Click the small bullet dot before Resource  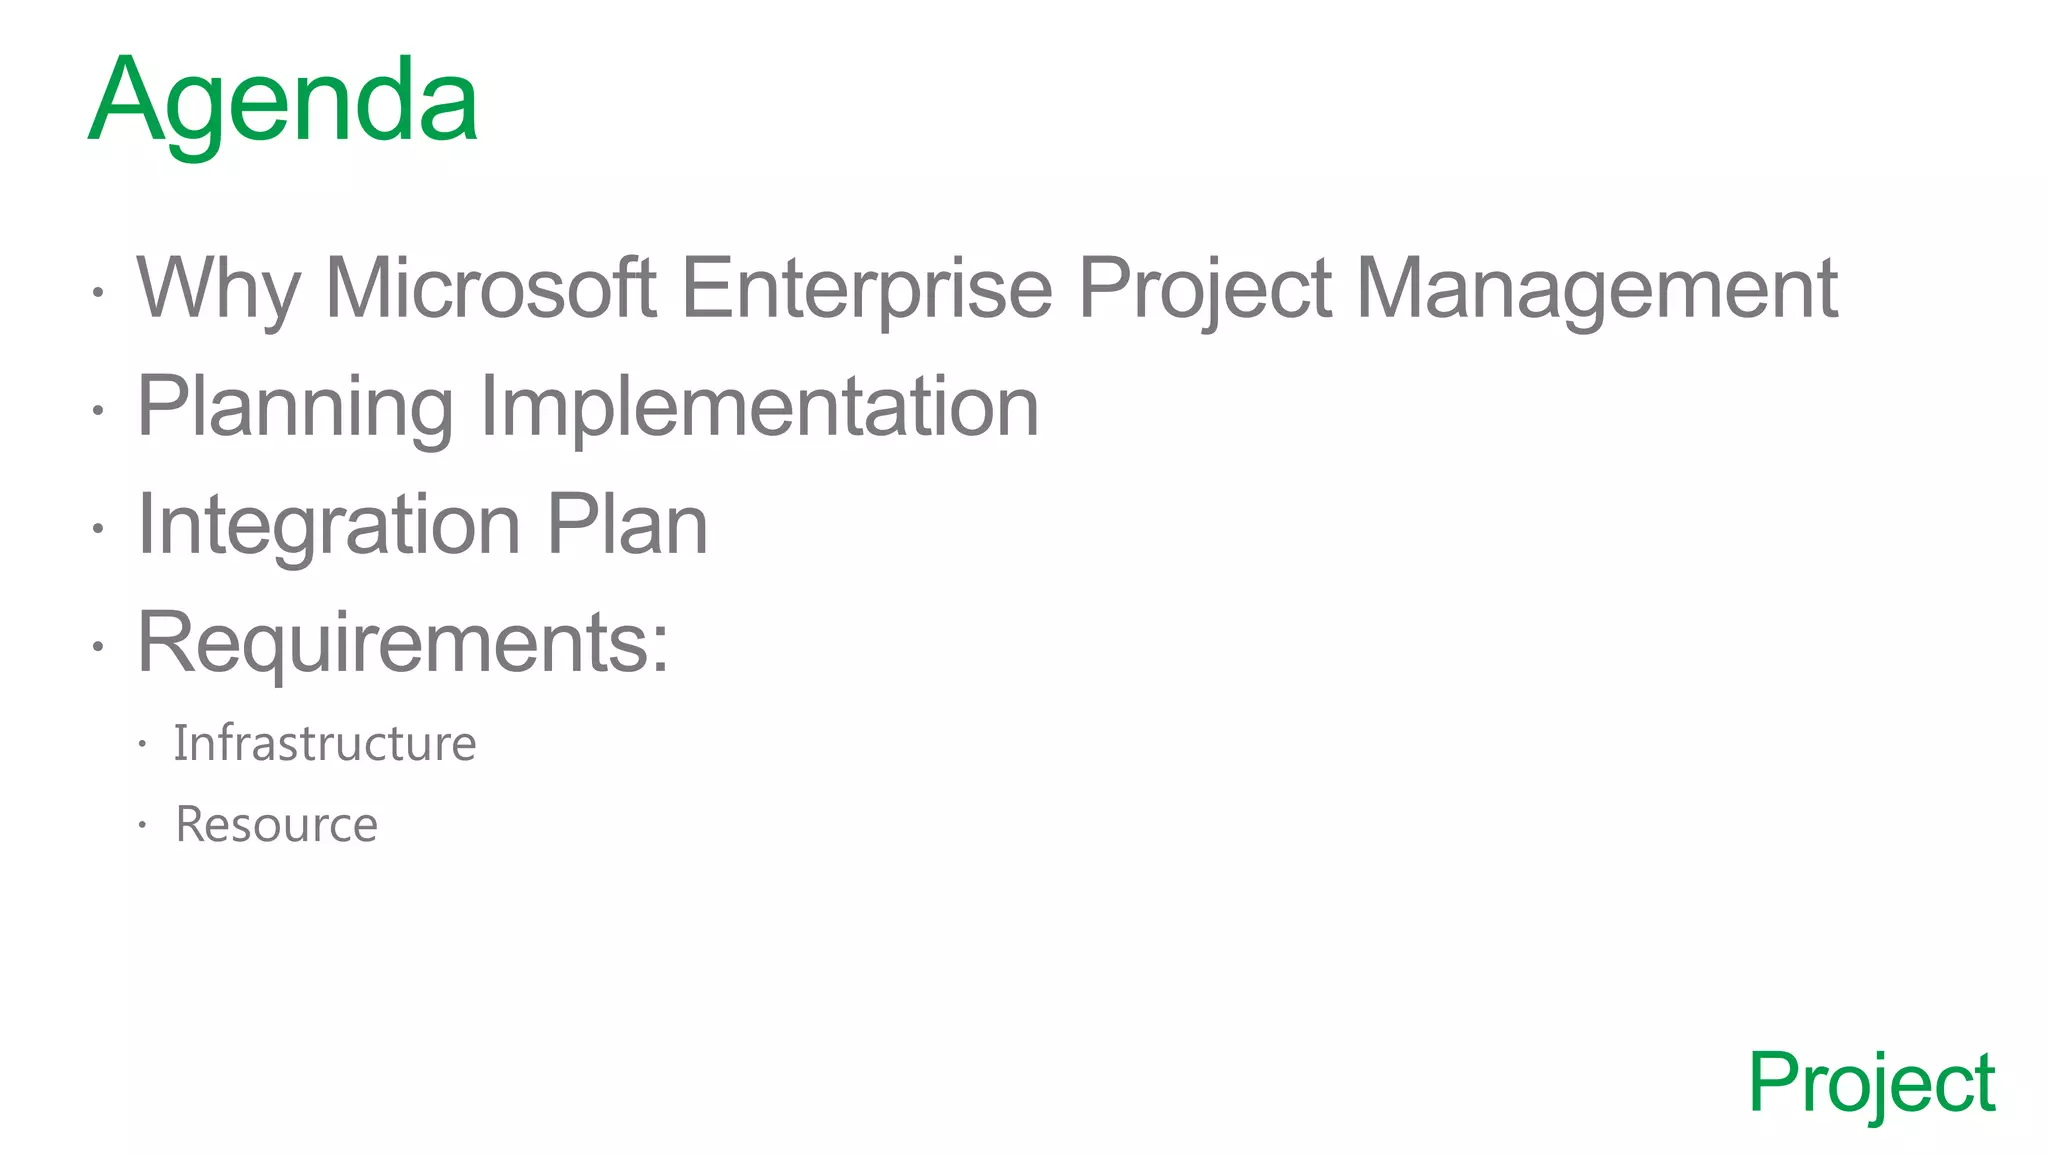tap(143, 826)
